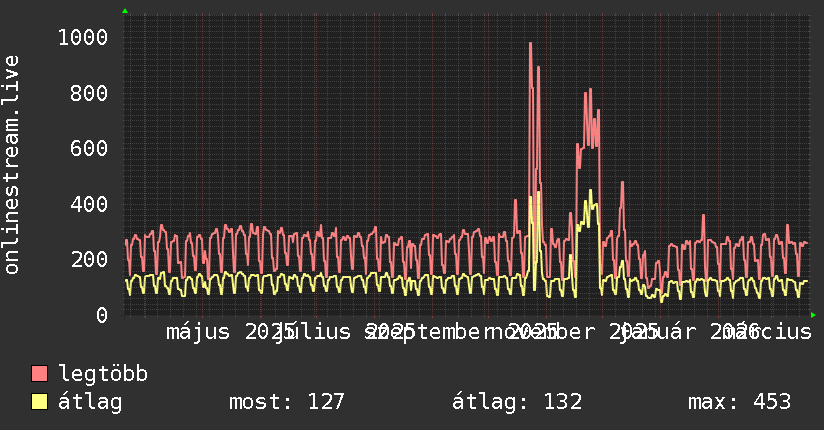Click the green arrow atop the y-axis
Viewport: 824px width, 430px height.
(125, 11)
